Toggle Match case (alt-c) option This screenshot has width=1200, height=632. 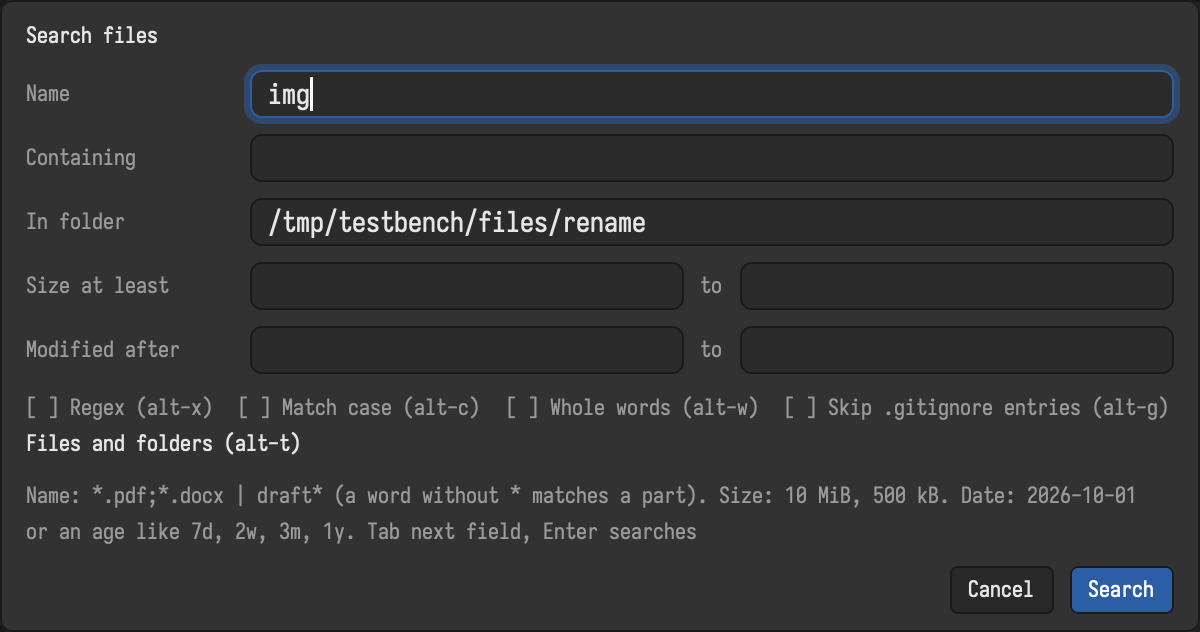pyautogui.click(x=359, y=408)
